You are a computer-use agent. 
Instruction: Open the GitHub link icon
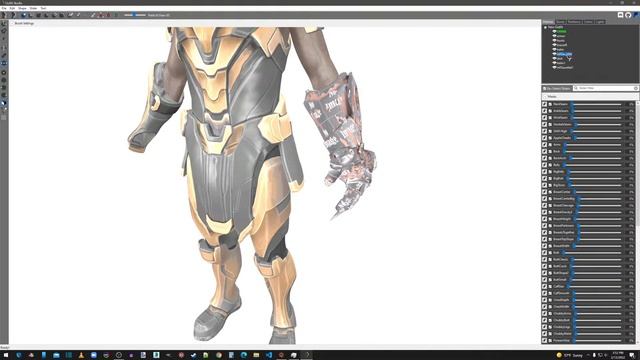tap(628, 15)
